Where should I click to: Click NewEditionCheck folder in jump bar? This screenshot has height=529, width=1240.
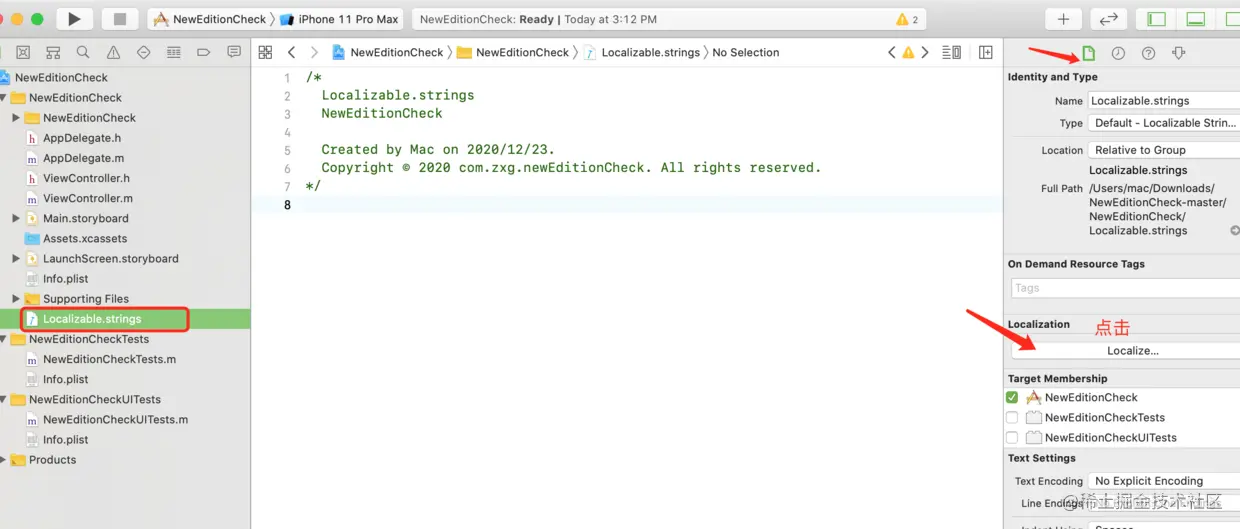(514, 52)
